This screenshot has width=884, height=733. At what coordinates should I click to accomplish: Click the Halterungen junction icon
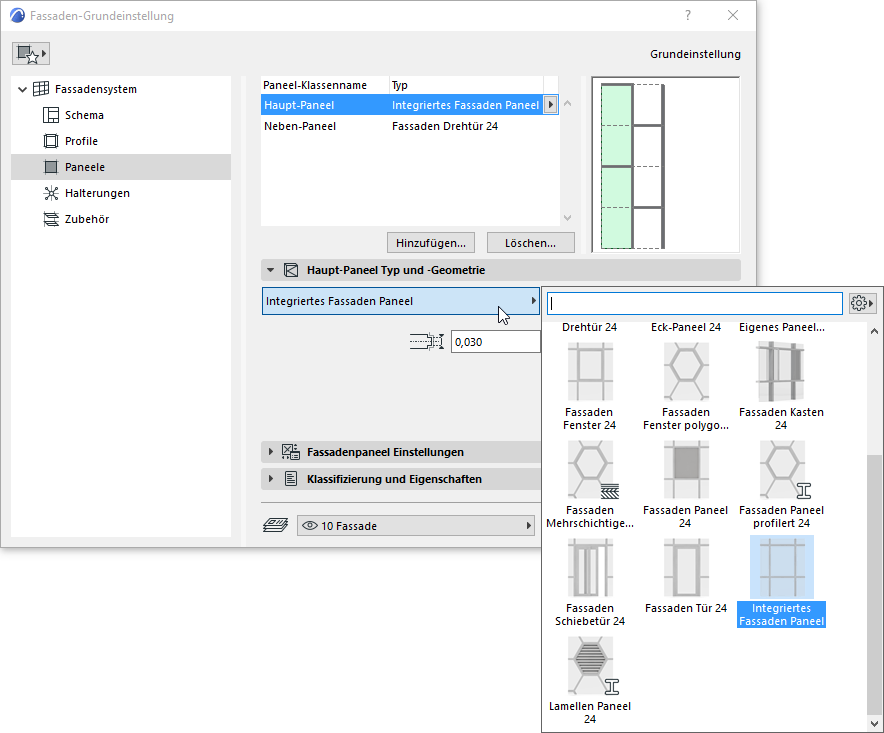(51, 193)
